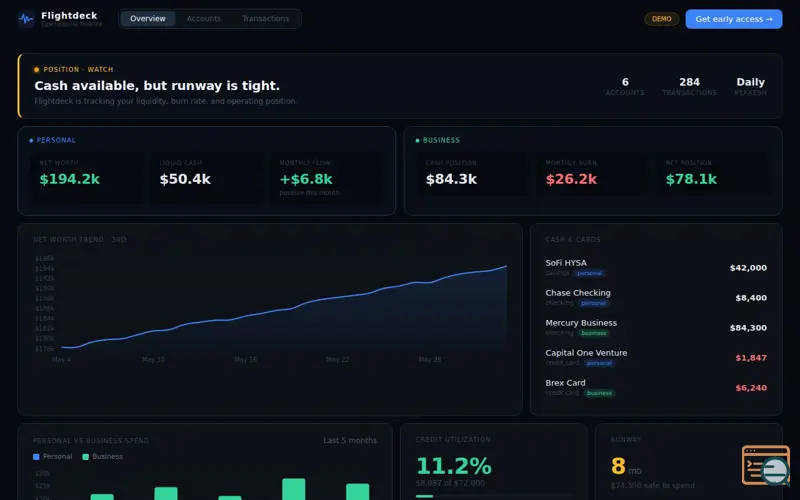Click the Daily refresh stat

(751, 86)
